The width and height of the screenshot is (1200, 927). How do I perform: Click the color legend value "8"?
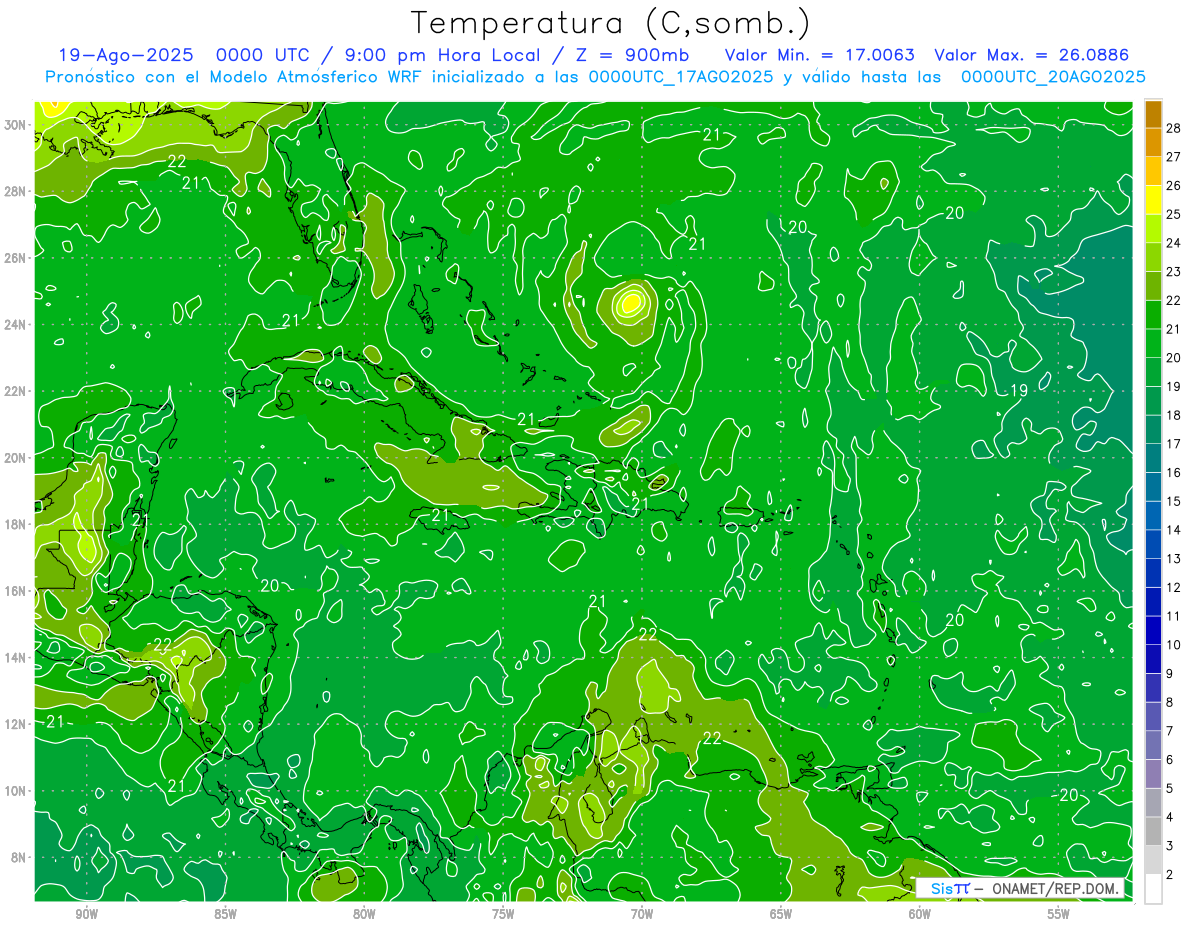point(1170,703)
